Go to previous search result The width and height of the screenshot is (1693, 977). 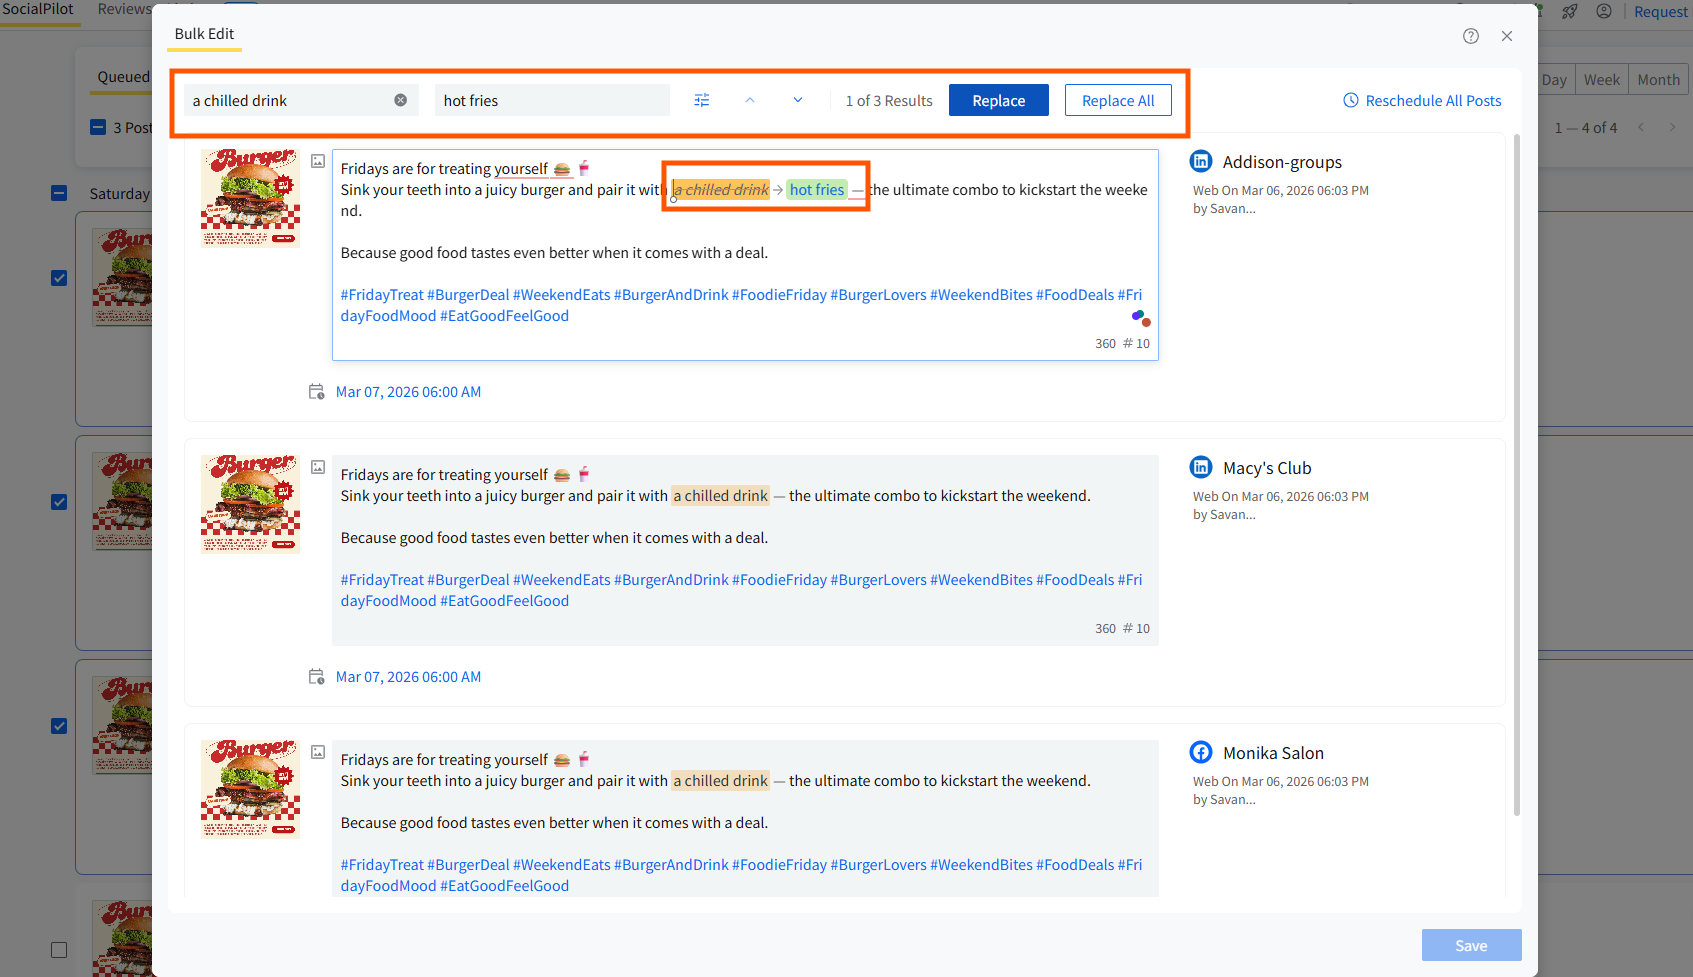[750, 100]
